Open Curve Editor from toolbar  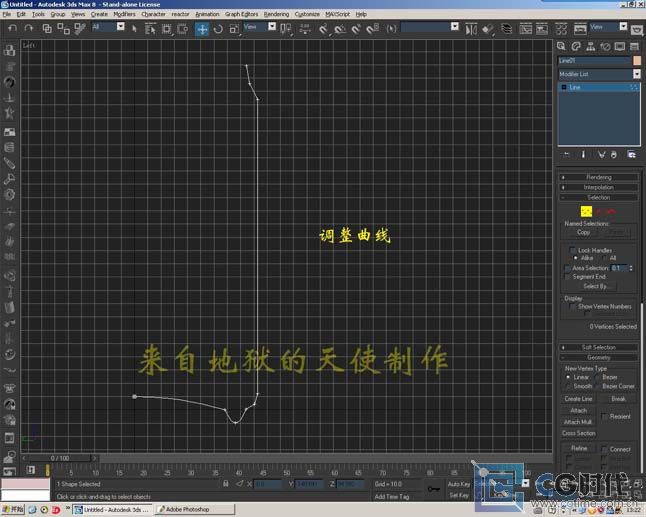pos(525,29)
